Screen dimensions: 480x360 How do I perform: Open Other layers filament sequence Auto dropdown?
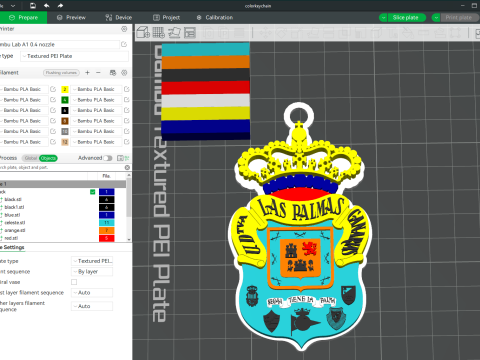pos(92,306)
